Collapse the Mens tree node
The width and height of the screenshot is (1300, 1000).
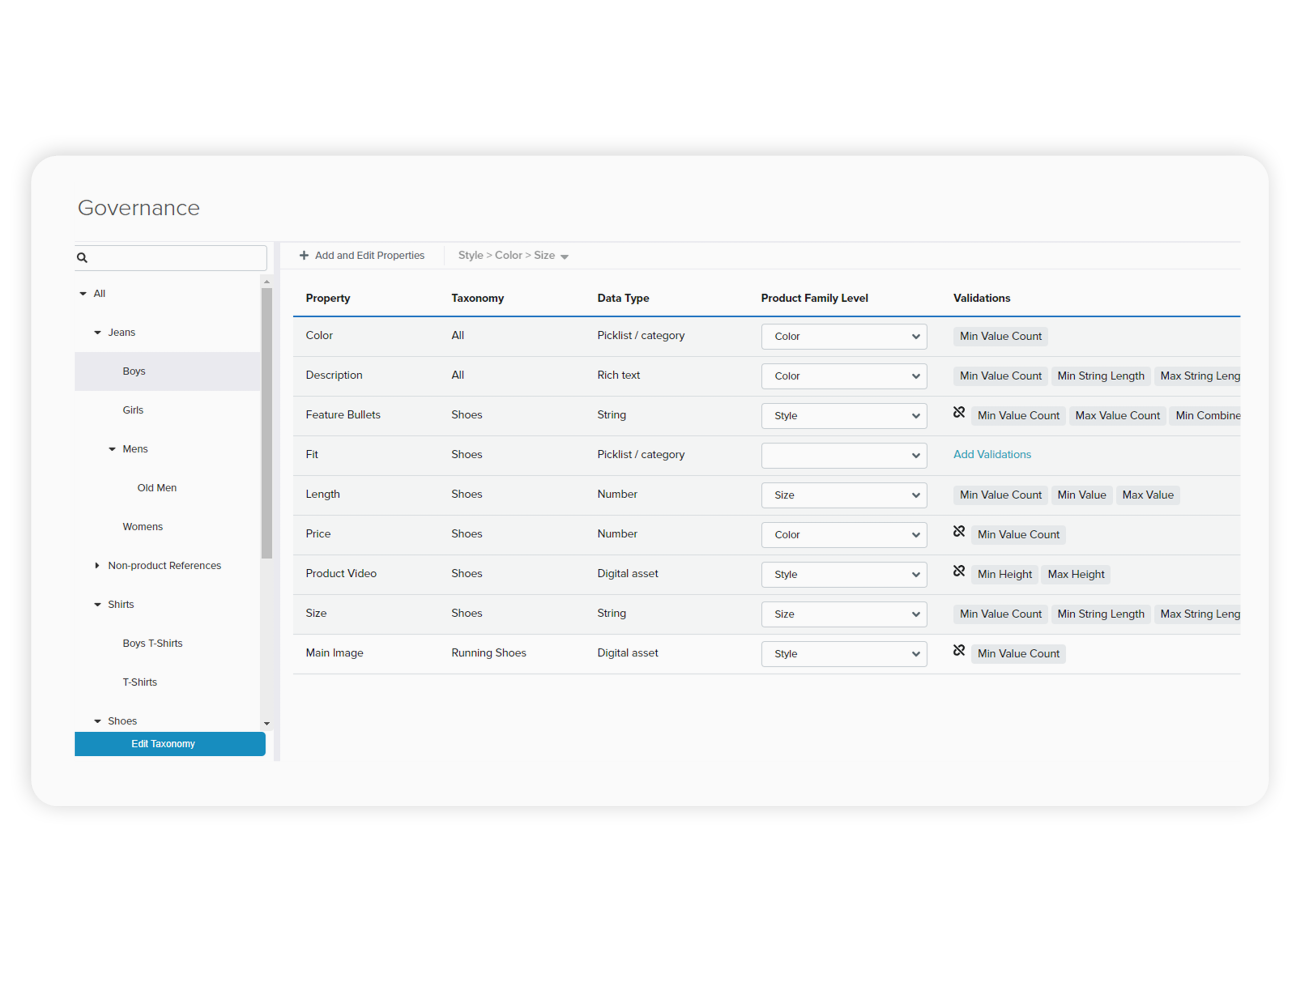pos(112,450)
